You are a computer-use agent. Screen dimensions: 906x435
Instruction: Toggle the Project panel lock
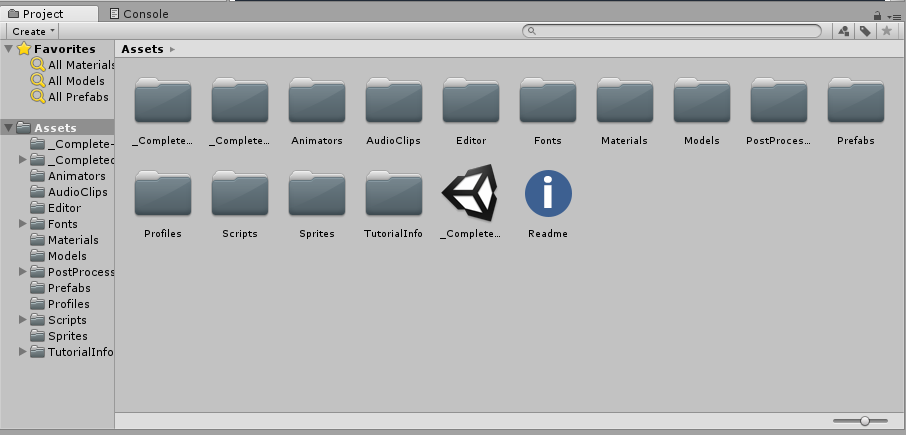pyautogui.click(x=878, y=16)
